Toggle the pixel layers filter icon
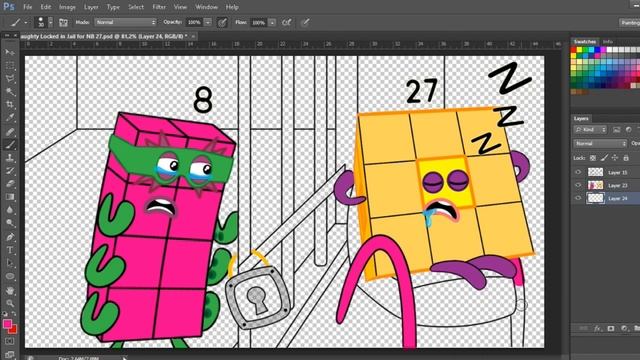Image resolution: width=640 pixels, height=360 pixels. coord(616,130)
